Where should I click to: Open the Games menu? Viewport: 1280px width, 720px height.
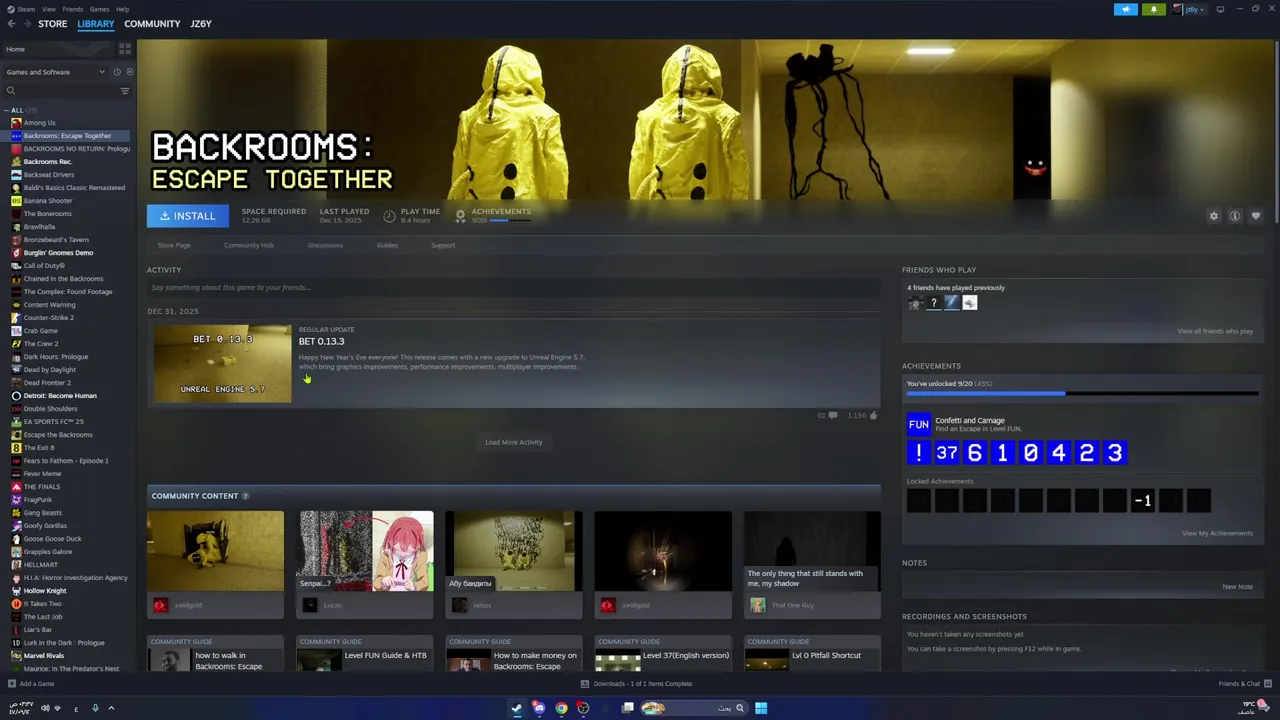pos(99,9)
